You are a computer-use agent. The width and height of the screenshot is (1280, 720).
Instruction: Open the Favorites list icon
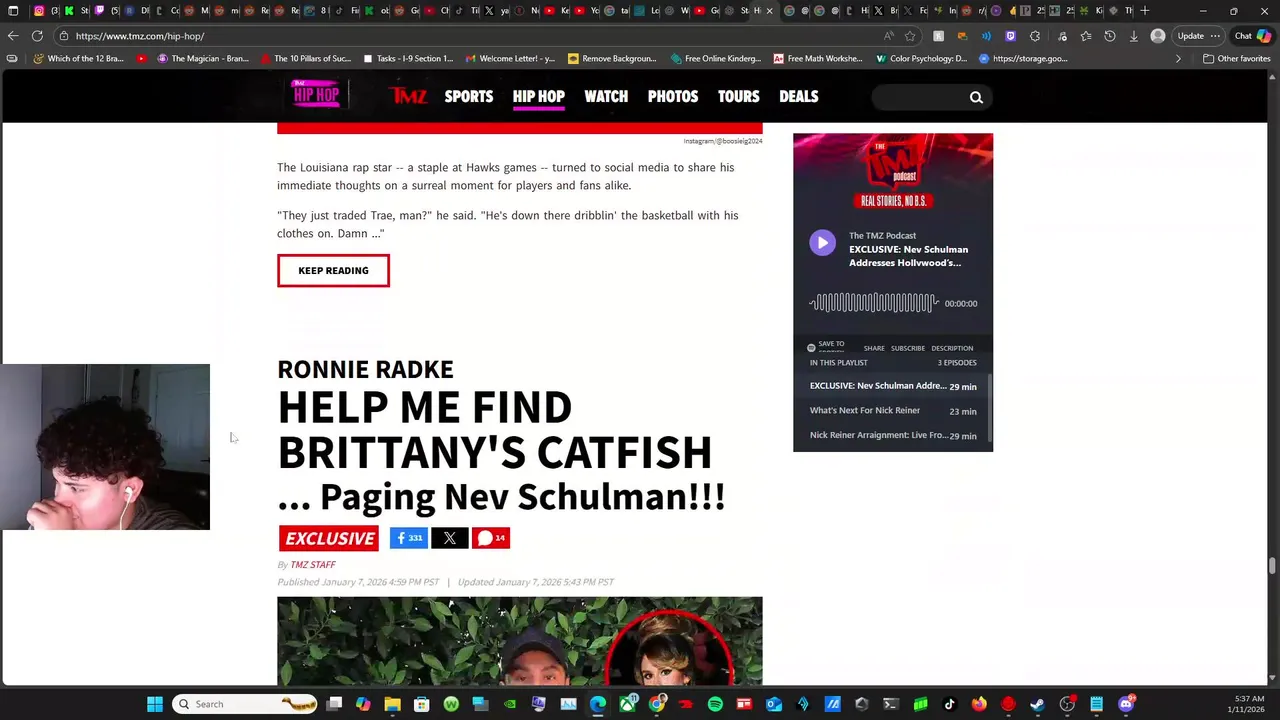(1086, 36)
